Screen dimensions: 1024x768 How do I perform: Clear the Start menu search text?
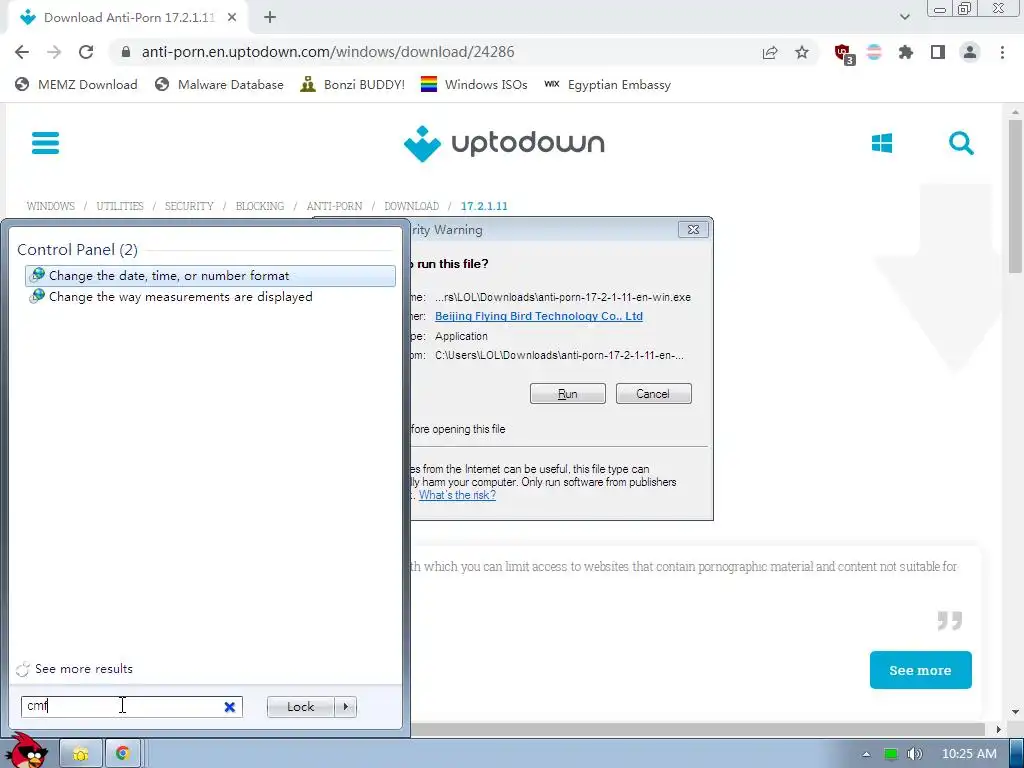(x=229, y=707)
